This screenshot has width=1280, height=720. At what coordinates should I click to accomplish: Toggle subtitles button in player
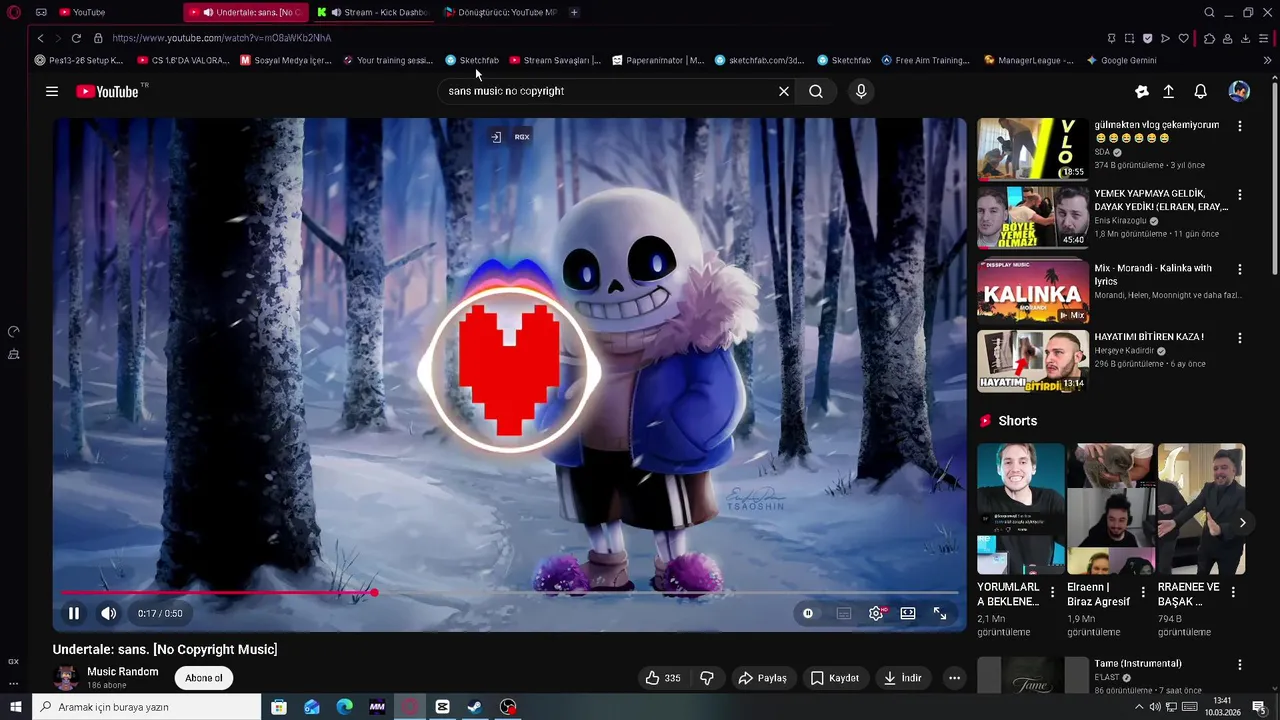[844, 613]
